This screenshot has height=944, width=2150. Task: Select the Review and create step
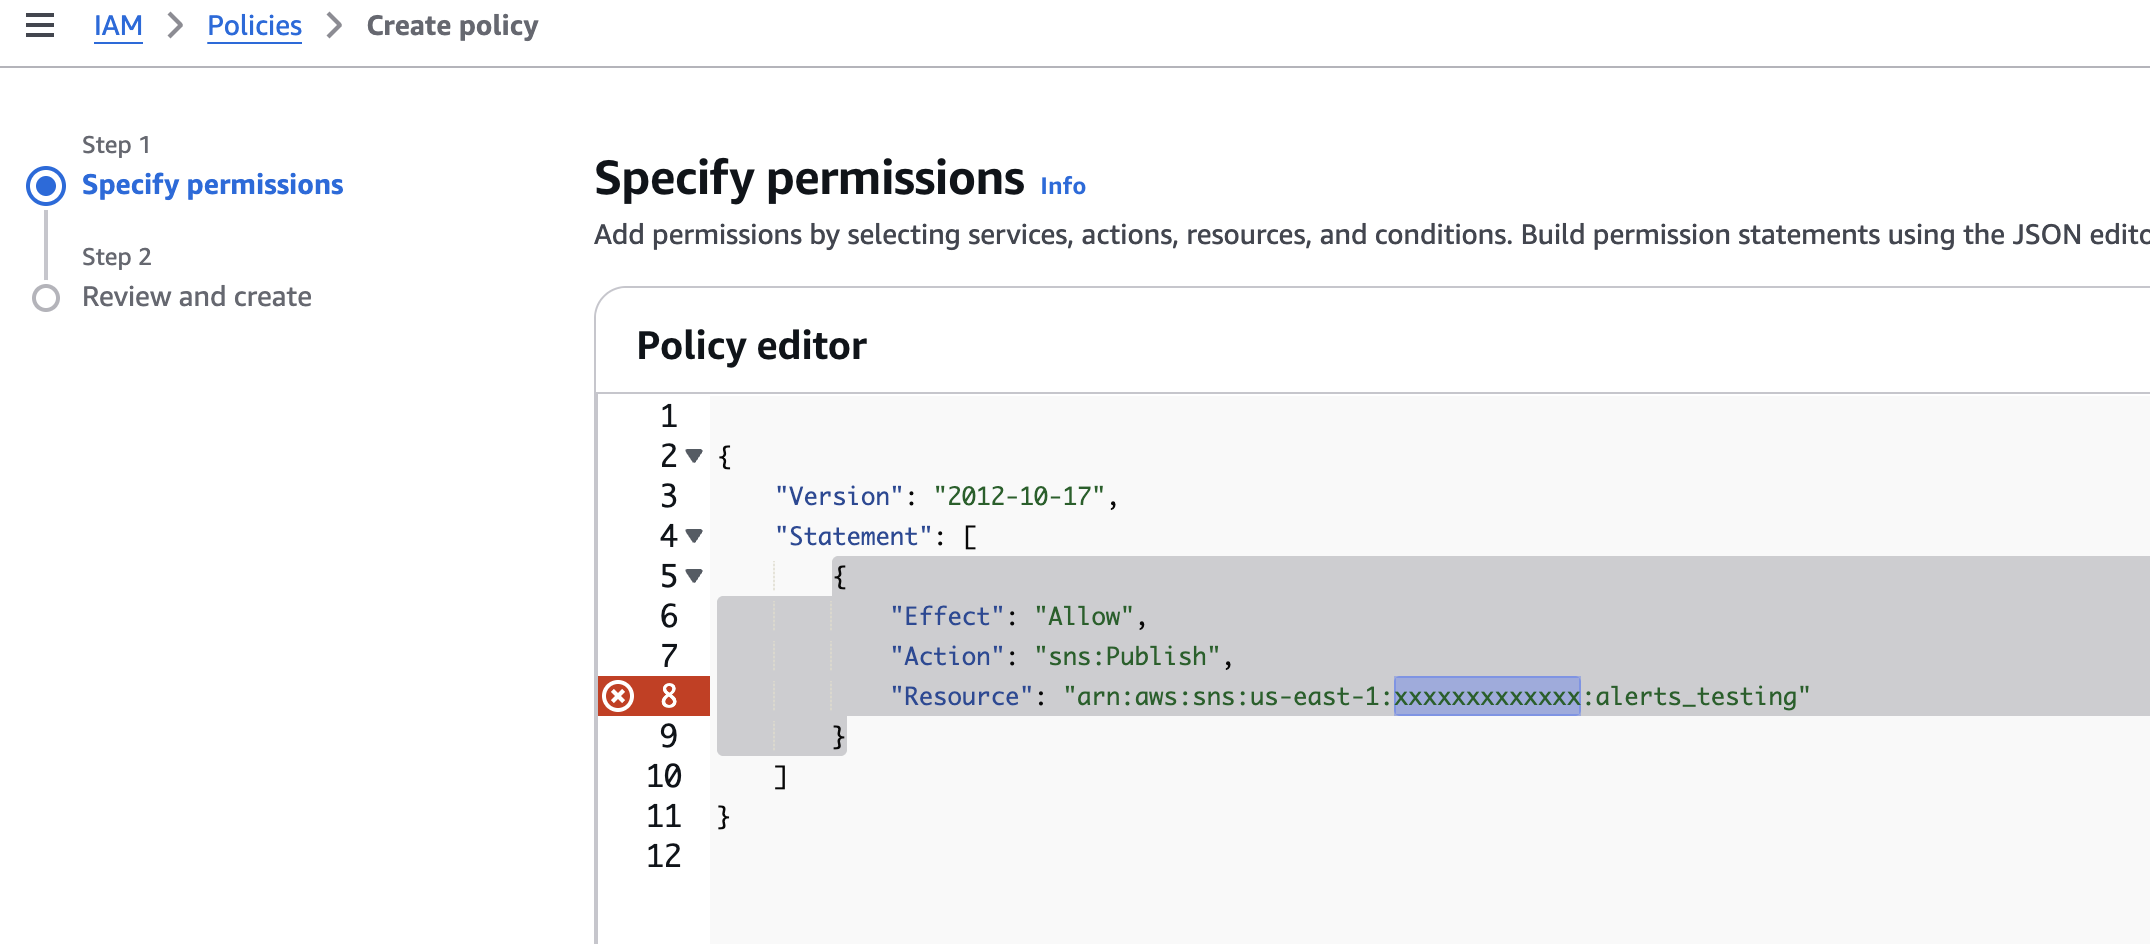pyautogui.click(x=197, y=297)
